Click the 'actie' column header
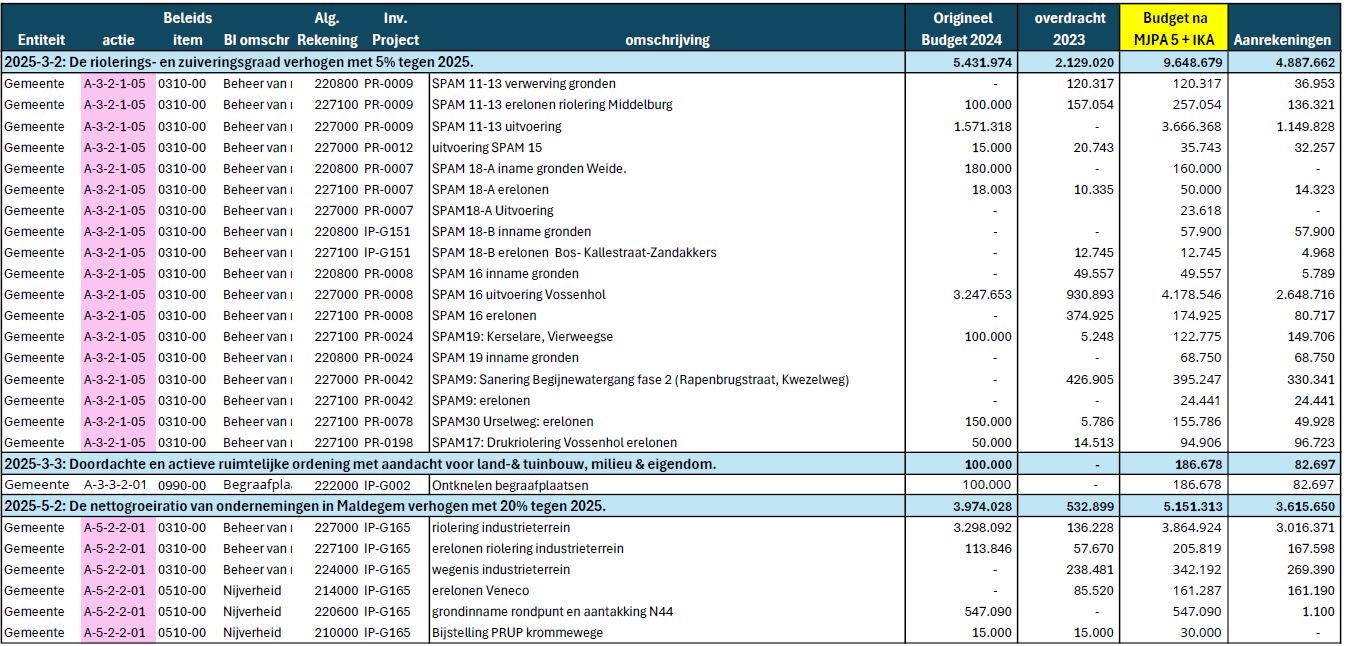Screen dimensions: 1346x646 (118, 40)
